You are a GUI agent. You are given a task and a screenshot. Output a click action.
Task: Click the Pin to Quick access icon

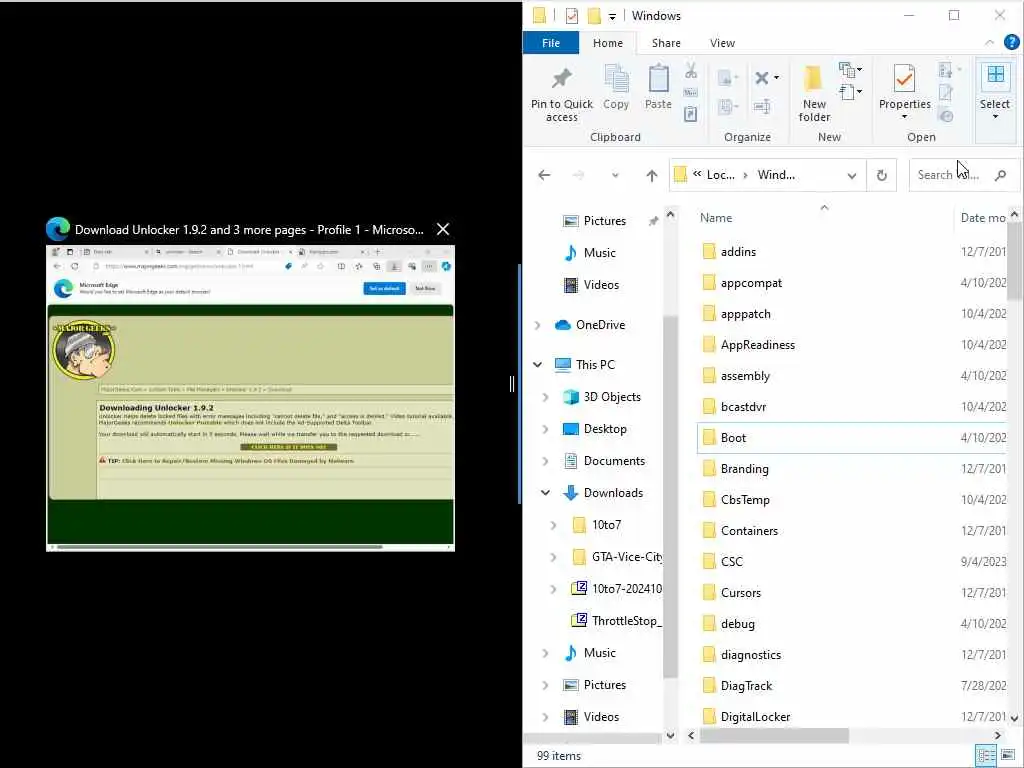pyautogui.click(x=562, y=78)
